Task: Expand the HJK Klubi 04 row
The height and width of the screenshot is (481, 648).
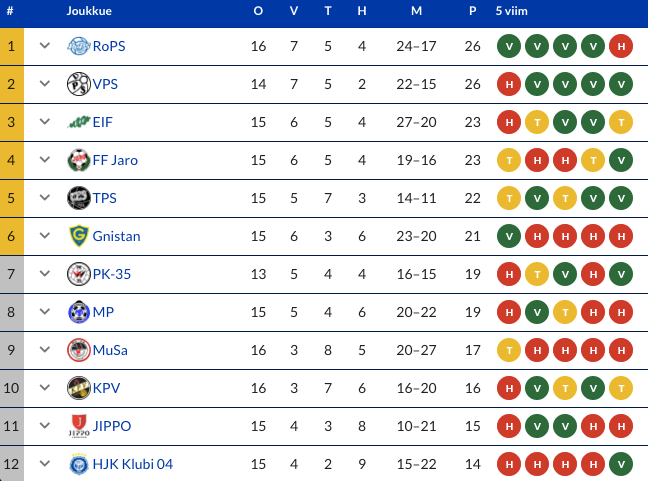Action: point(44,464)
